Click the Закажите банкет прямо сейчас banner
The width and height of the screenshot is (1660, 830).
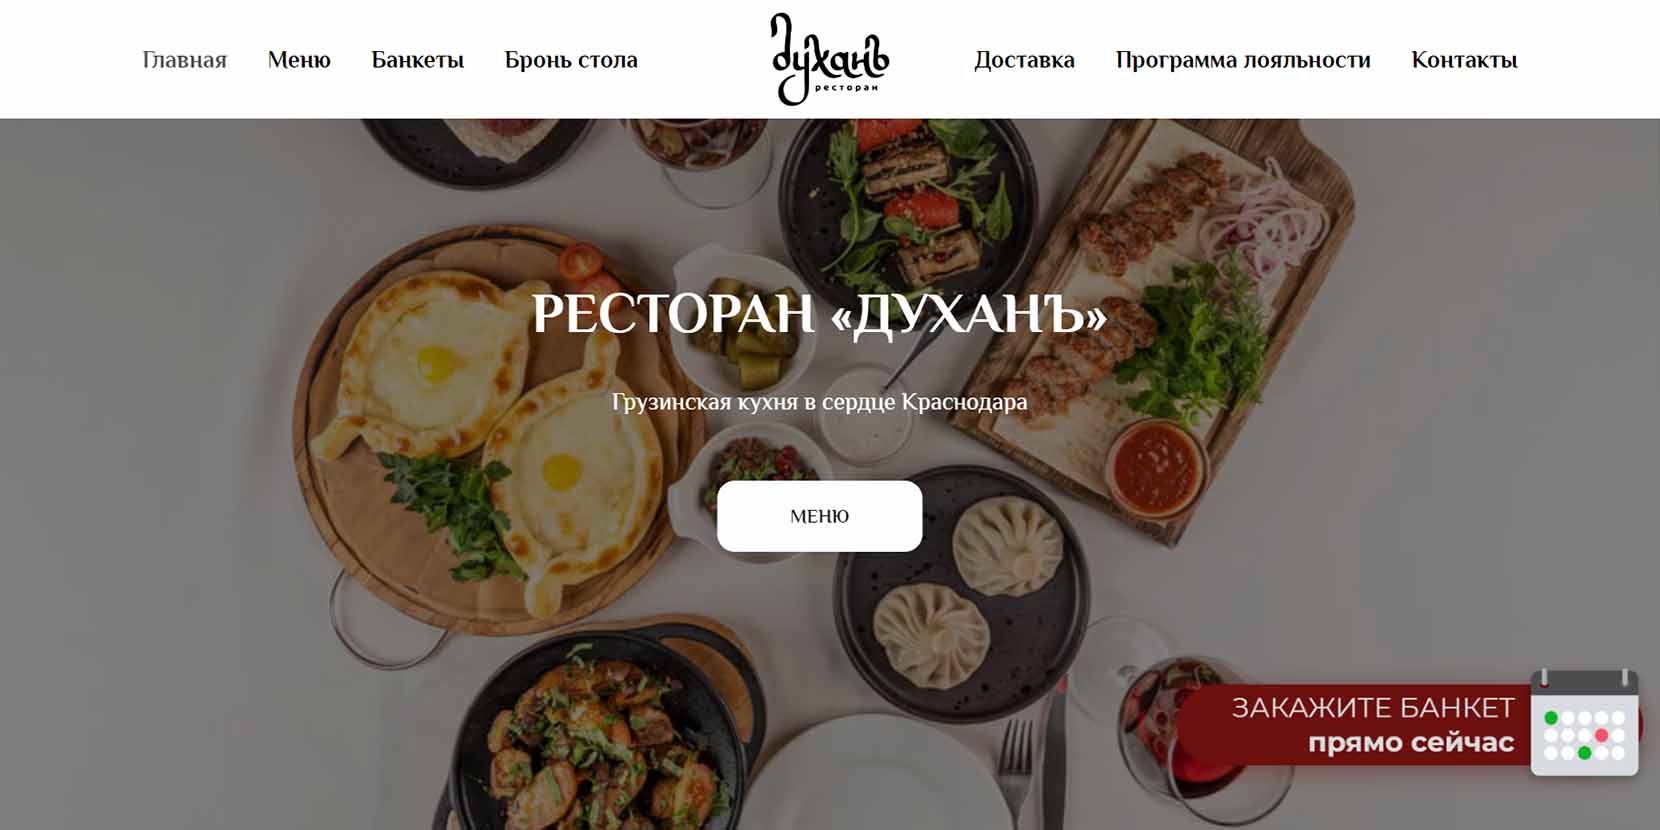coord(1408,724)
